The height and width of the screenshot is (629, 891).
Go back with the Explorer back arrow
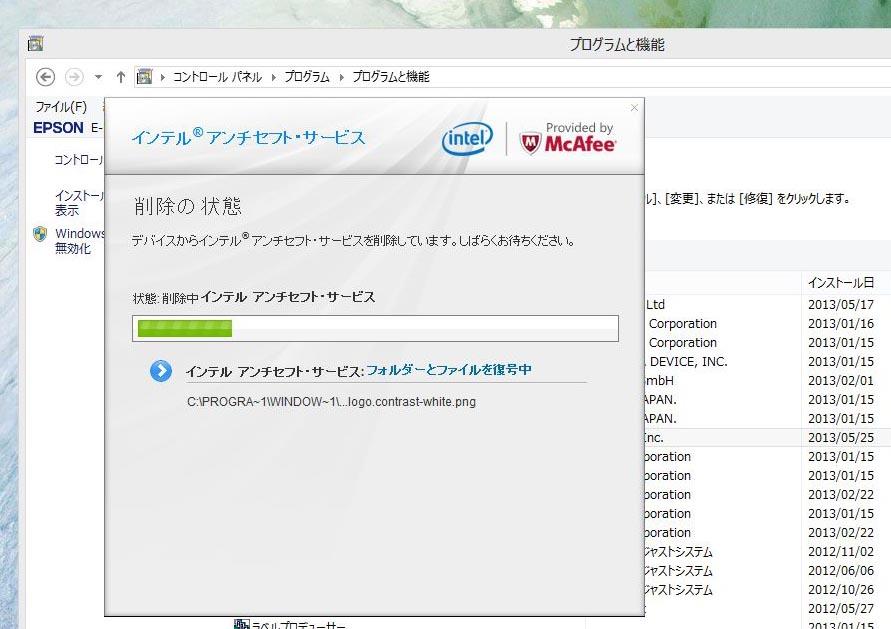45,77
